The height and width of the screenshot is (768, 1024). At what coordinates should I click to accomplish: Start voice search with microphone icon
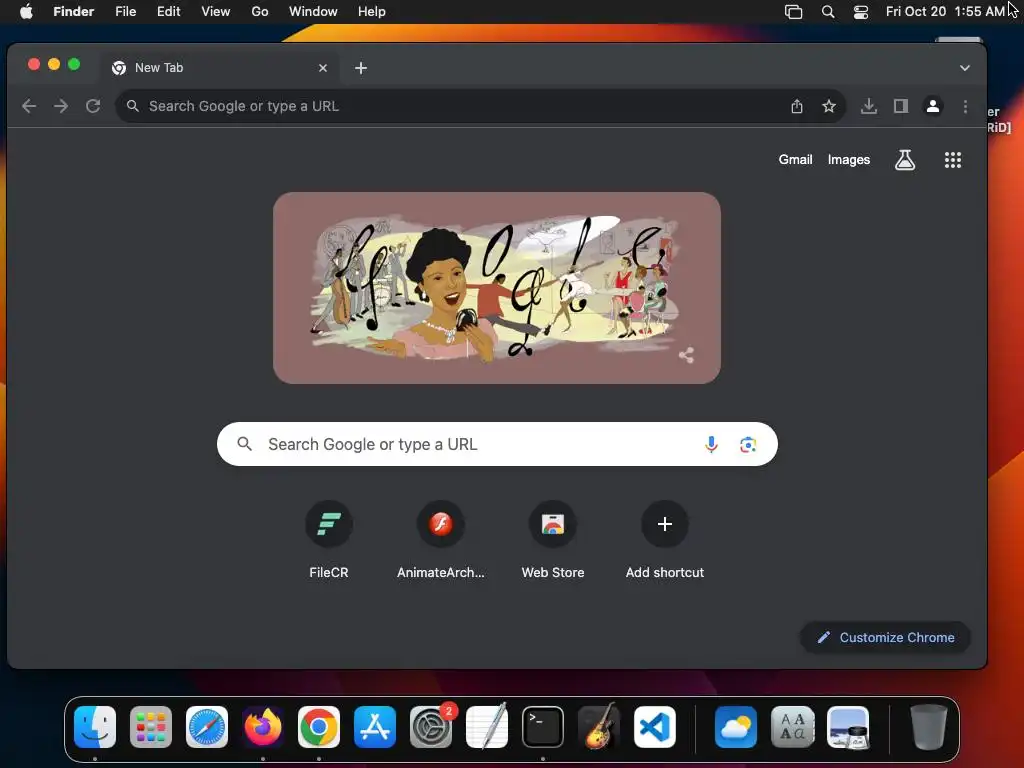pos(711,445)
